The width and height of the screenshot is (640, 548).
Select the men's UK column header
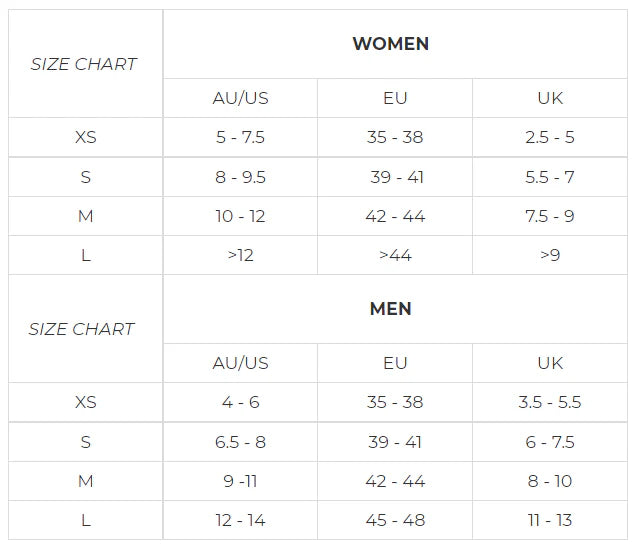(x=550, y=363)
